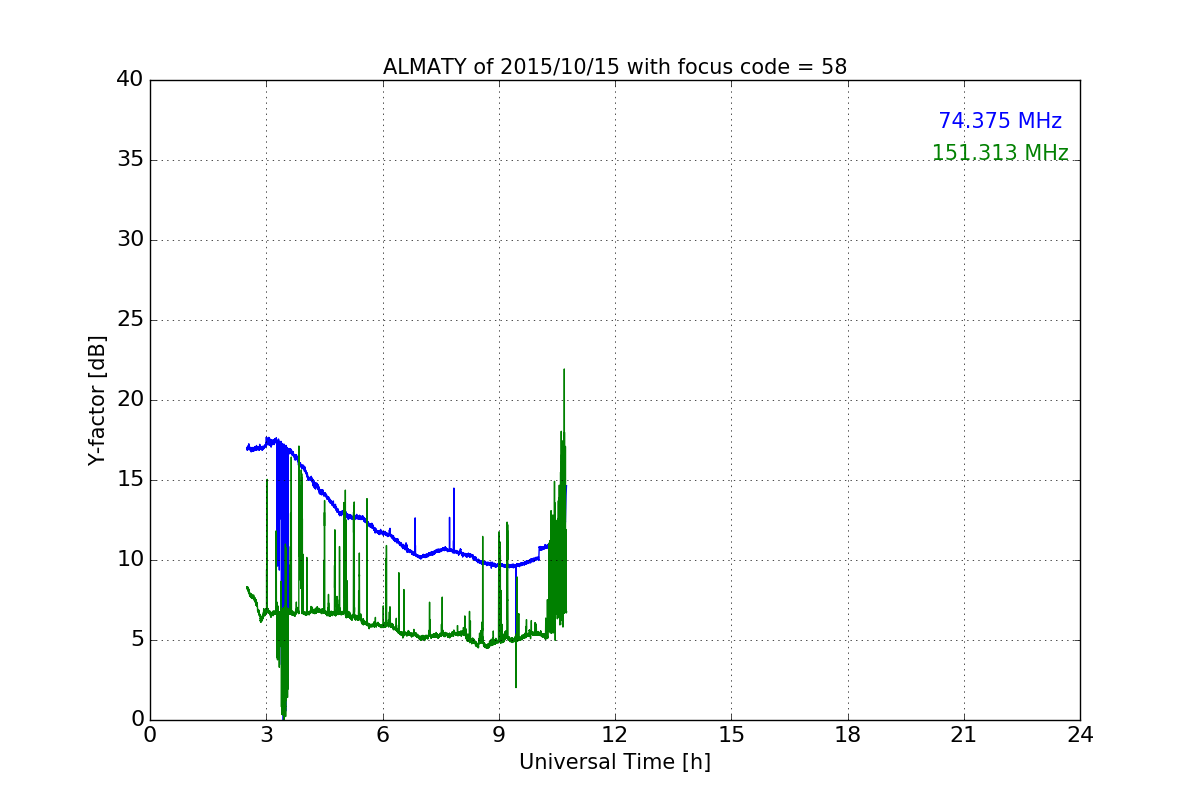Click the x-axis tick label 12
This screenshot has height=800, width=1200.
tap(615, 735)
